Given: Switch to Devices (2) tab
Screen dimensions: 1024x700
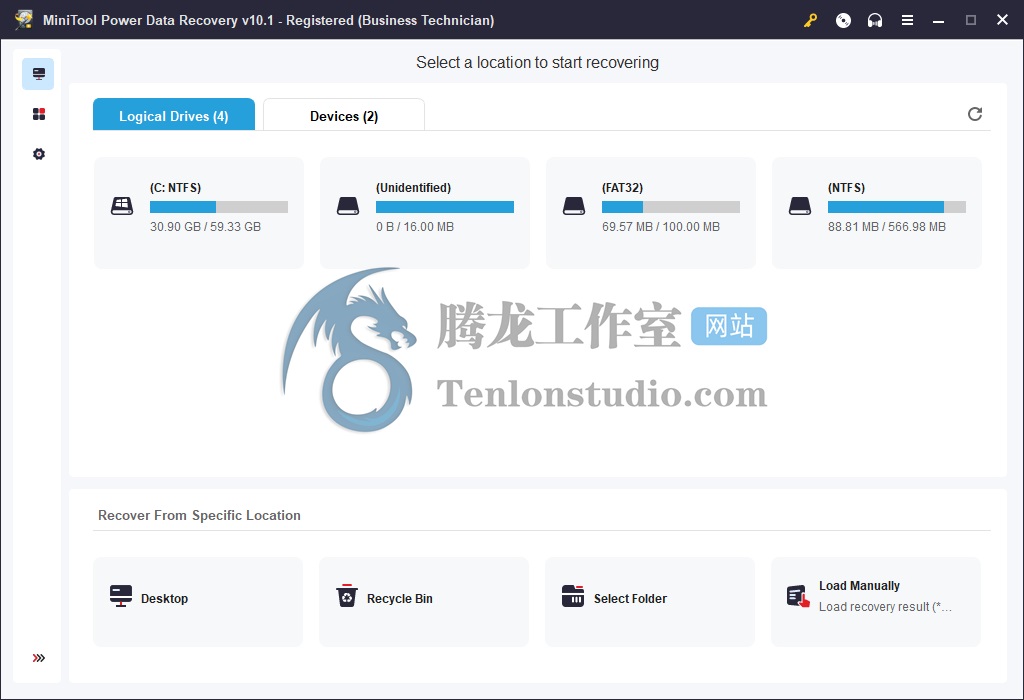Looking at the screenshot, I should point(344,115).
